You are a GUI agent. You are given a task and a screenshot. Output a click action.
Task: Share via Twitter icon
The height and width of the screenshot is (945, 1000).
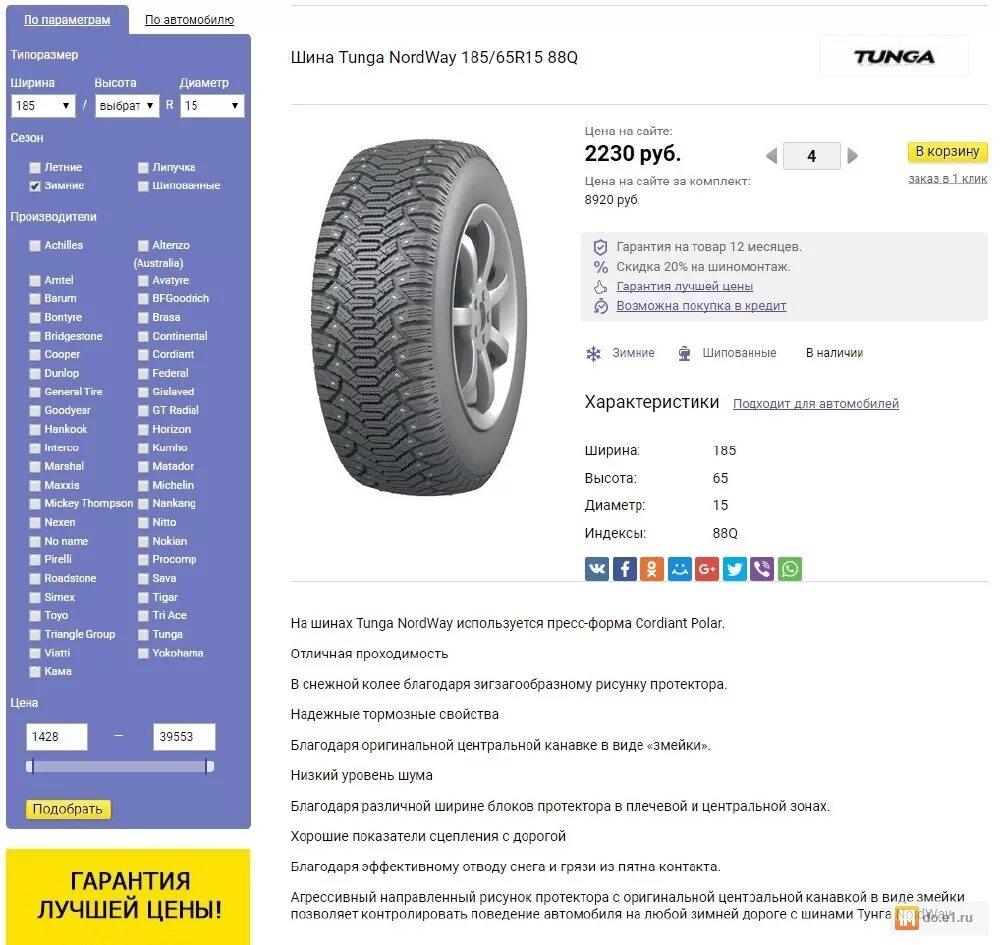pyautogui.click(x=734, y=569)
